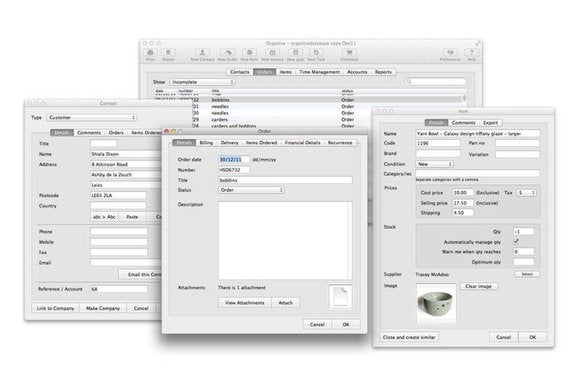This screenshot has width=580, height=388.
Task: Open the Delivery tab in Order dialog
Action: [229, 143]
